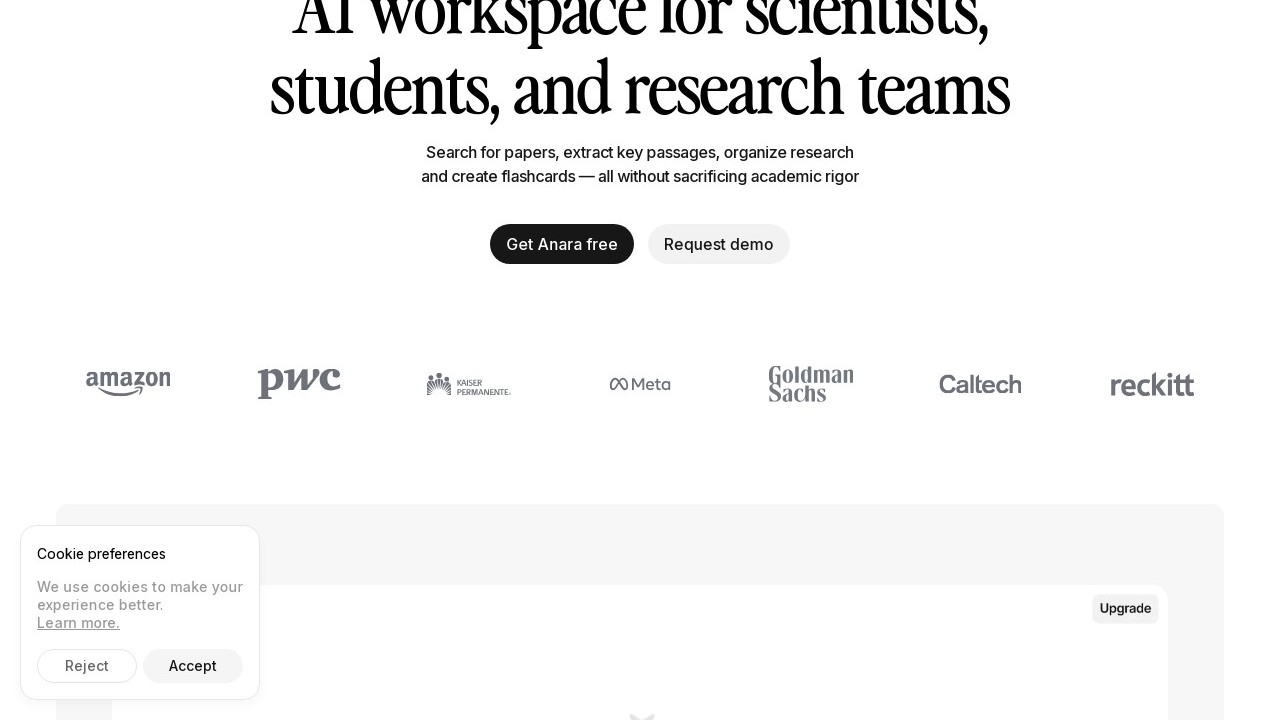
Task: Click the Goldman Sachs logo
Action: click(x=811, y=384)
